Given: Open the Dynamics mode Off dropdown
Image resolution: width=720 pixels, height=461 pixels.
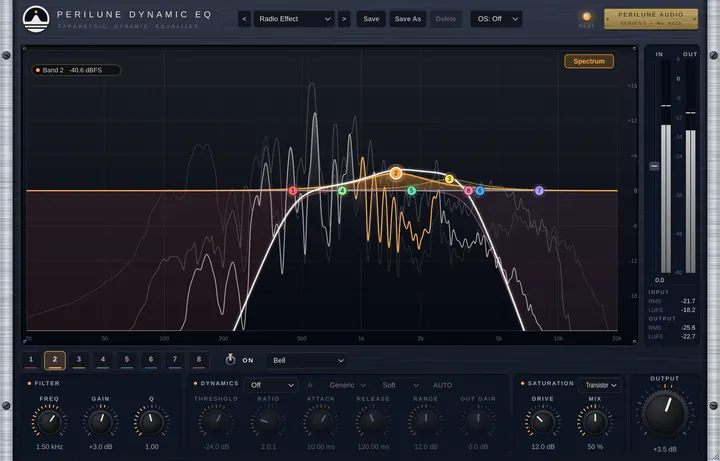Looking at the screenshot, I should click(x=271, y=385).
